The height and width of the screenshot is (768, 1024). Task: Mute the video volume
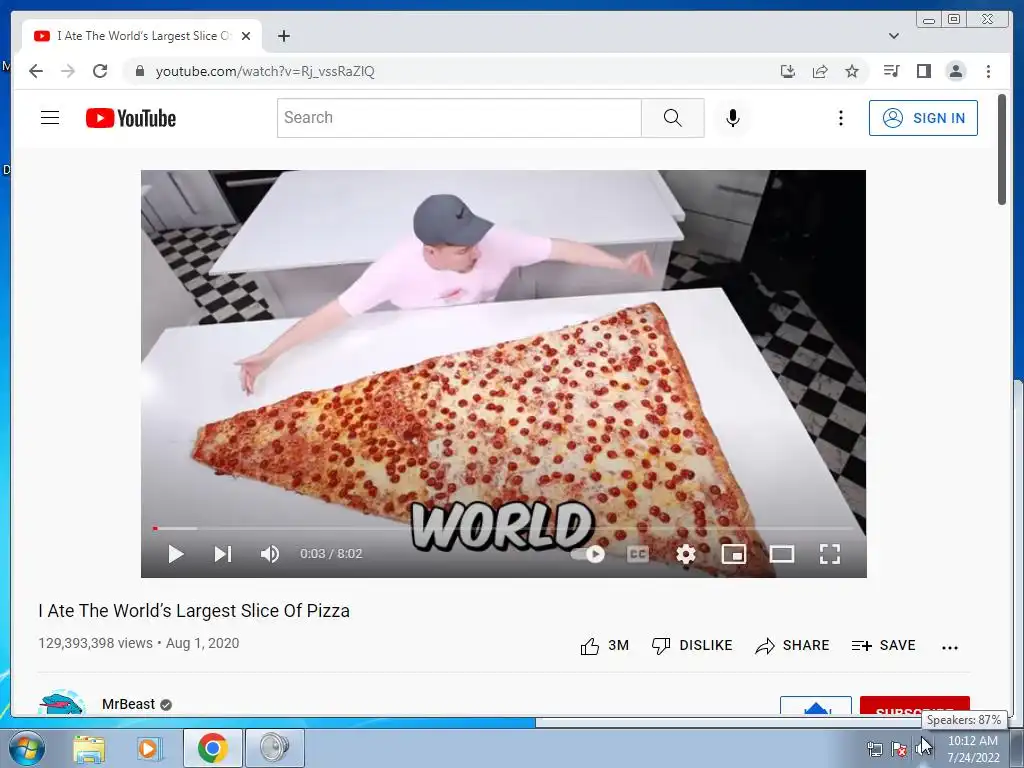click(x=270, y=554)
